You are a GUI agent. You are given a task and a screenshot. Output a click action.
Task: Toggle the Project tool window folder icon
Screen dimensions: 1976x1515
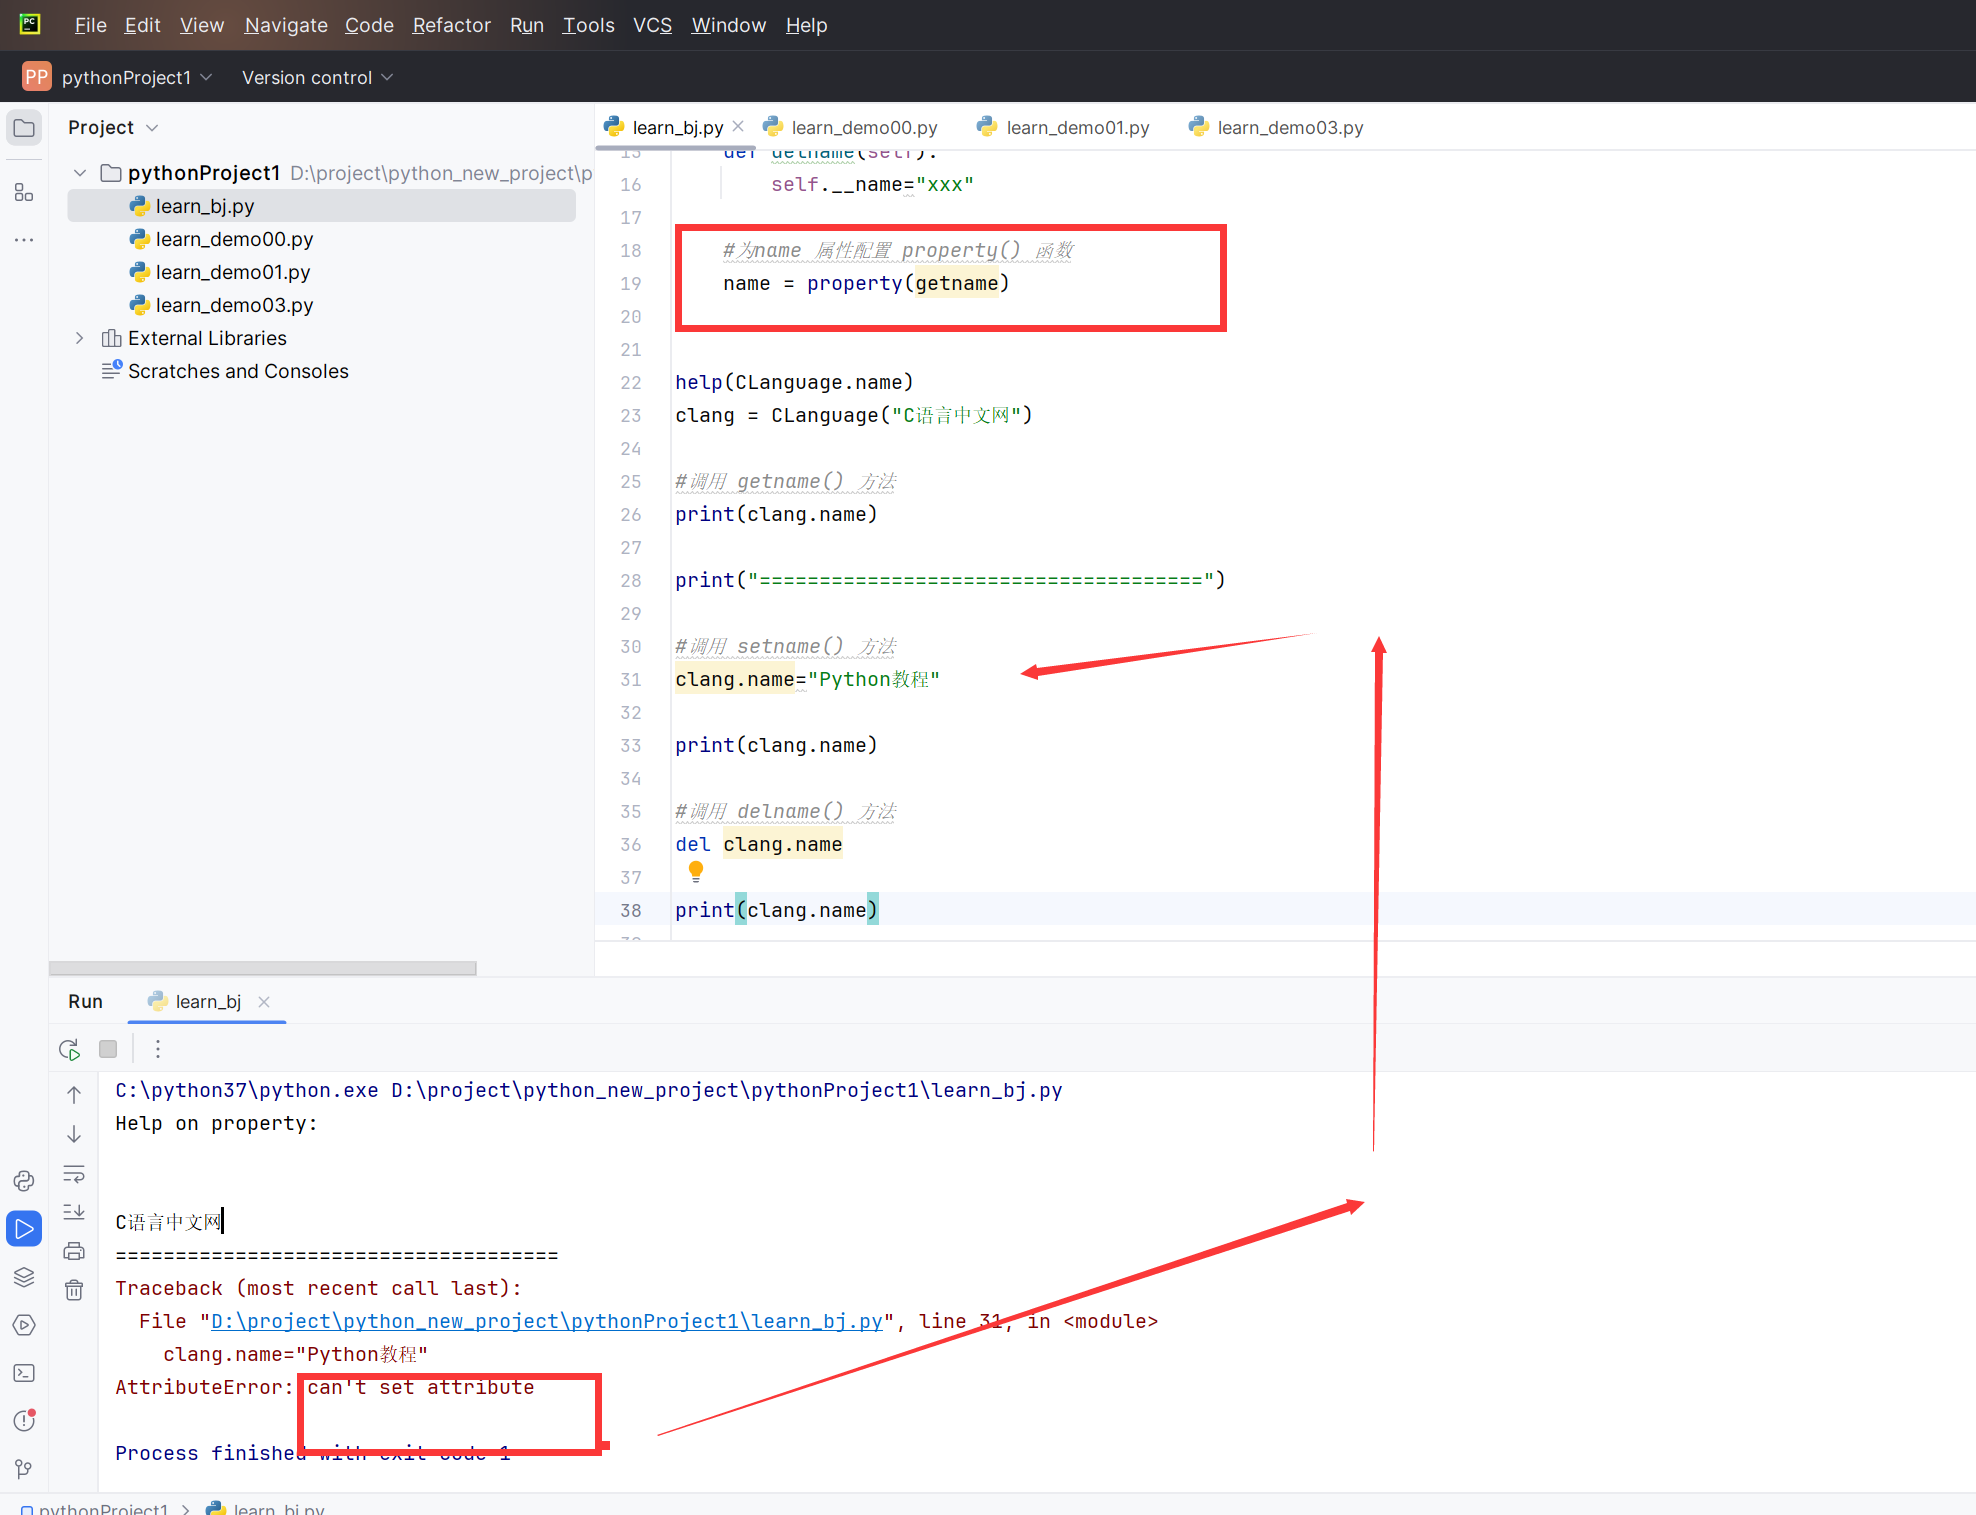[24, 128]
